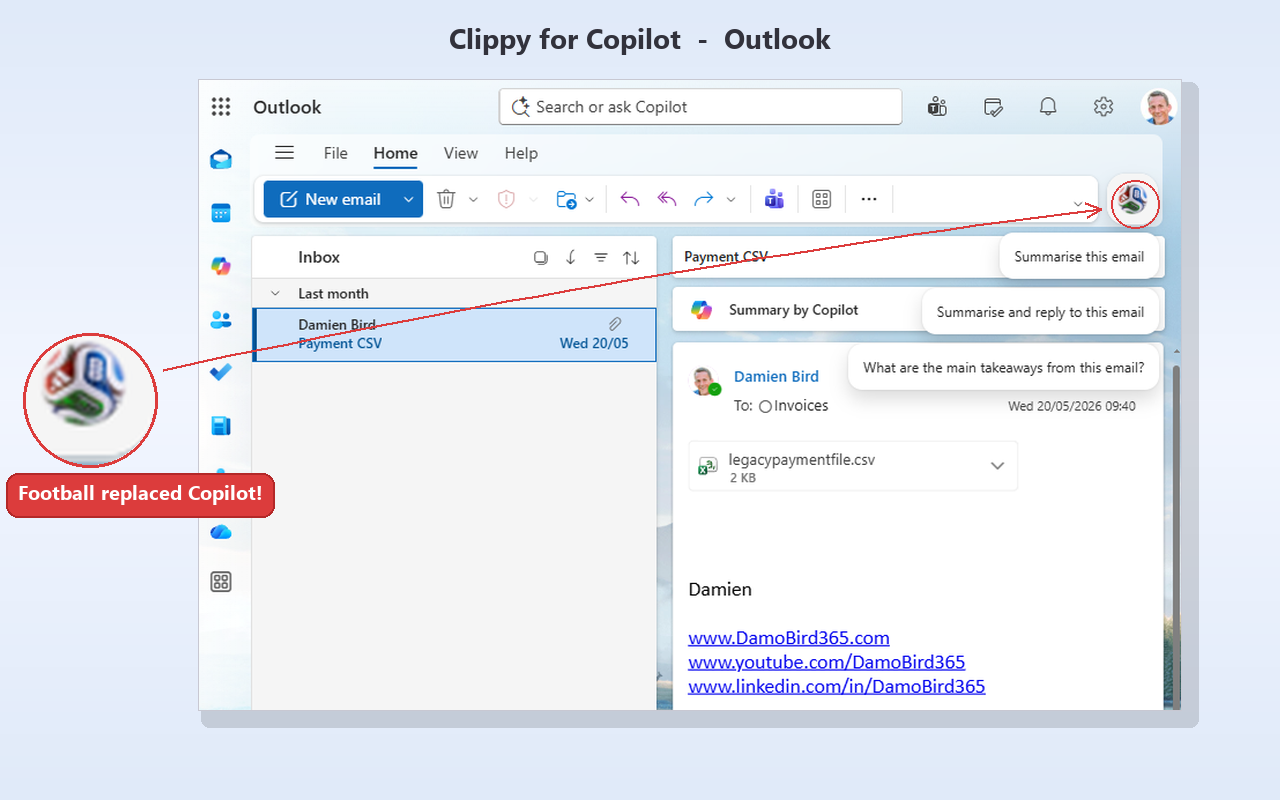Click the Teams call icon in header
The image size is (1280, 800).
tap(937, 107)
